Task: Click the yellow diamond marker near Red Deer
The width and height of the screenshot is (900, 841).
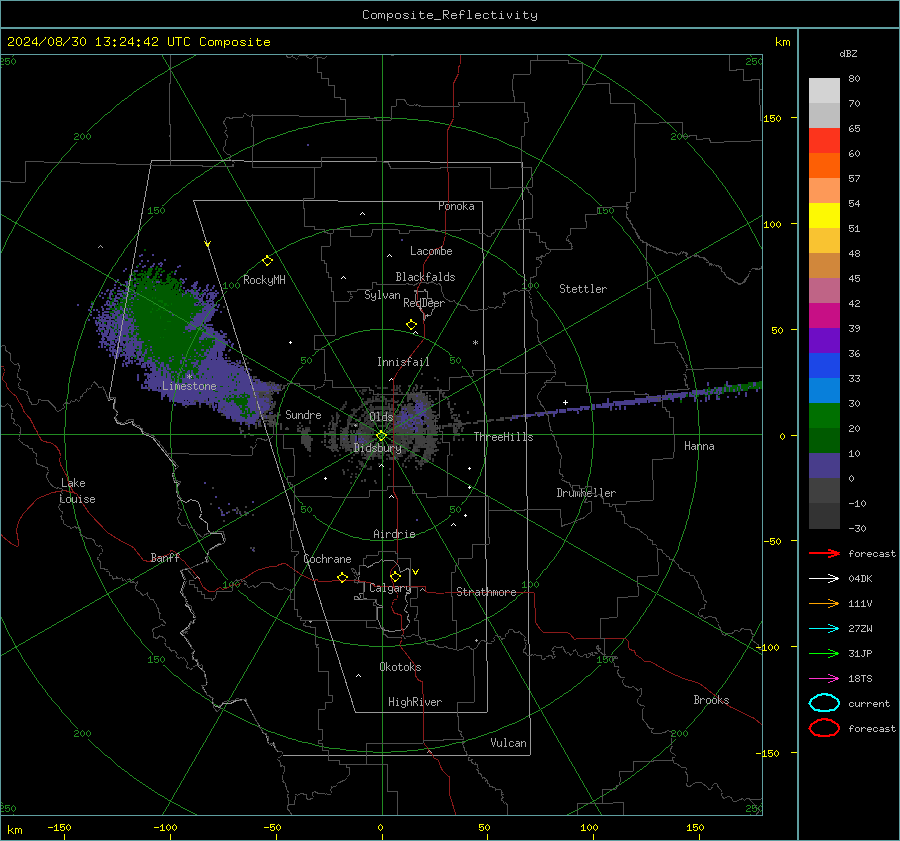Action: point(411,325)
